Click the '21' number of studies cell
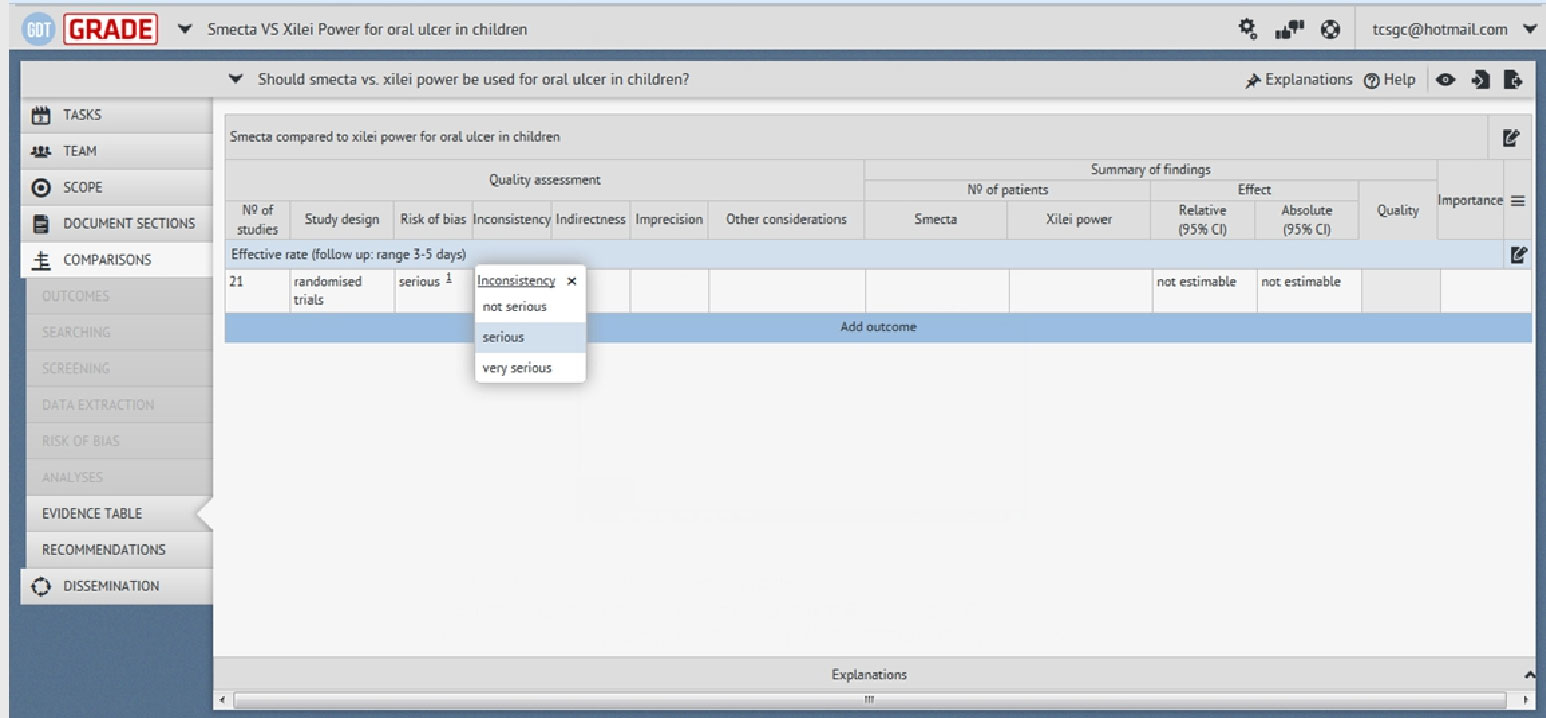 [258, 291]
